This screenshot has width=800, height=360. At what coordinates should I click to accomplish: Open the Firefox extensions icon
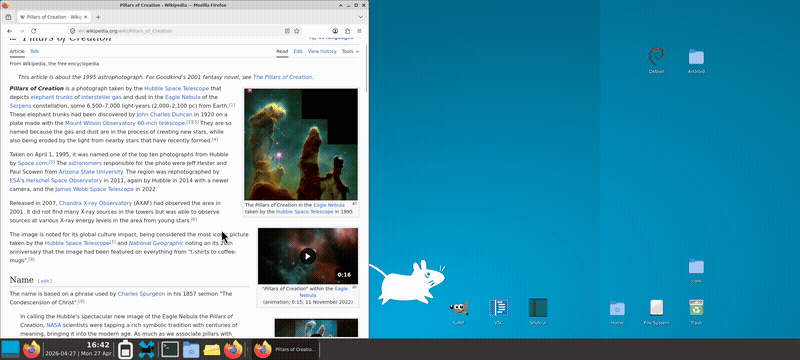(347, 31)
